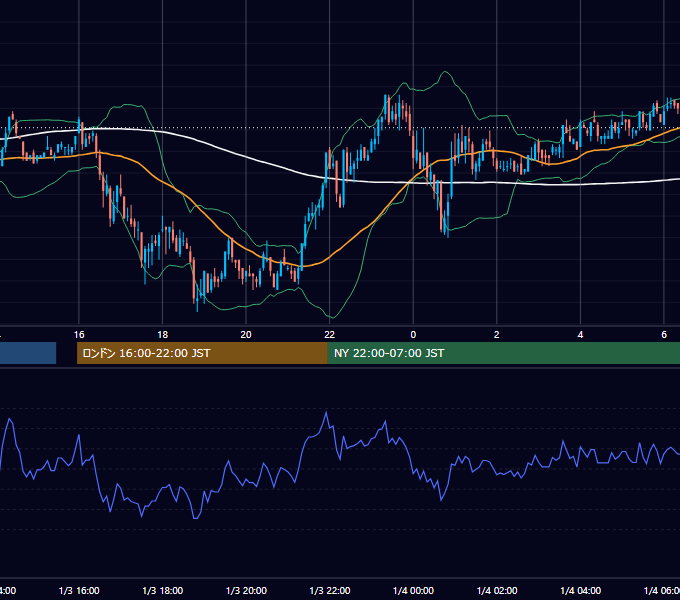Select the blue session bar before ロンドン

(28, 353)
